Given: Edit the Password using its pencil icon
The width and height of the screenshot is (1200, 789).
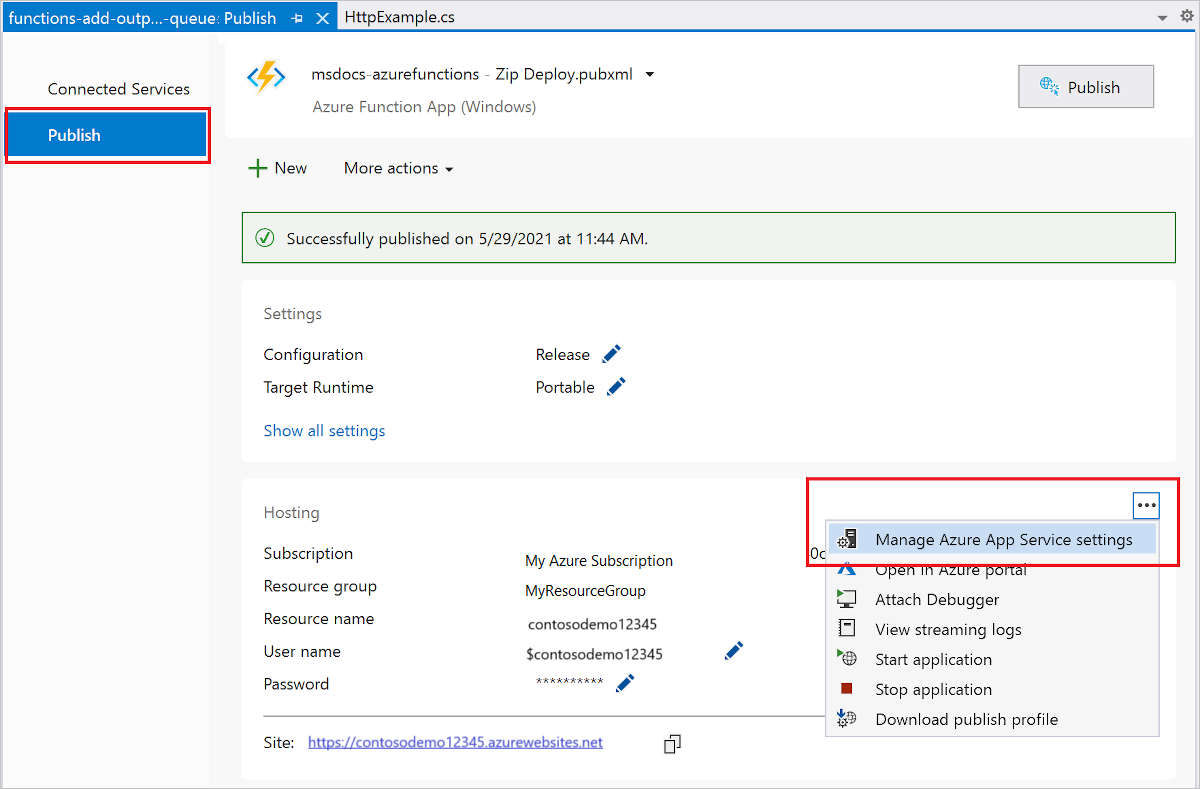Looking at the screenshot, I should click(624, 682).
